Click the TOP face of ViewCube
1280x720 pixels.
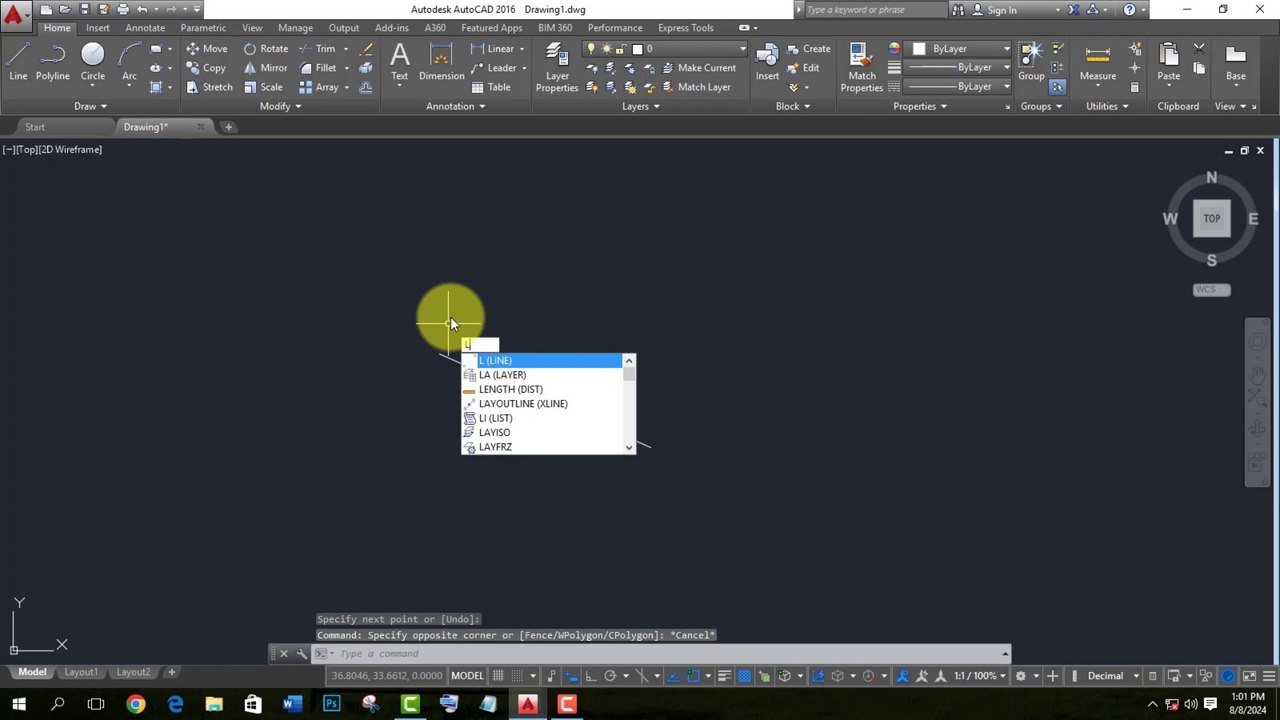coord(1211,218)
